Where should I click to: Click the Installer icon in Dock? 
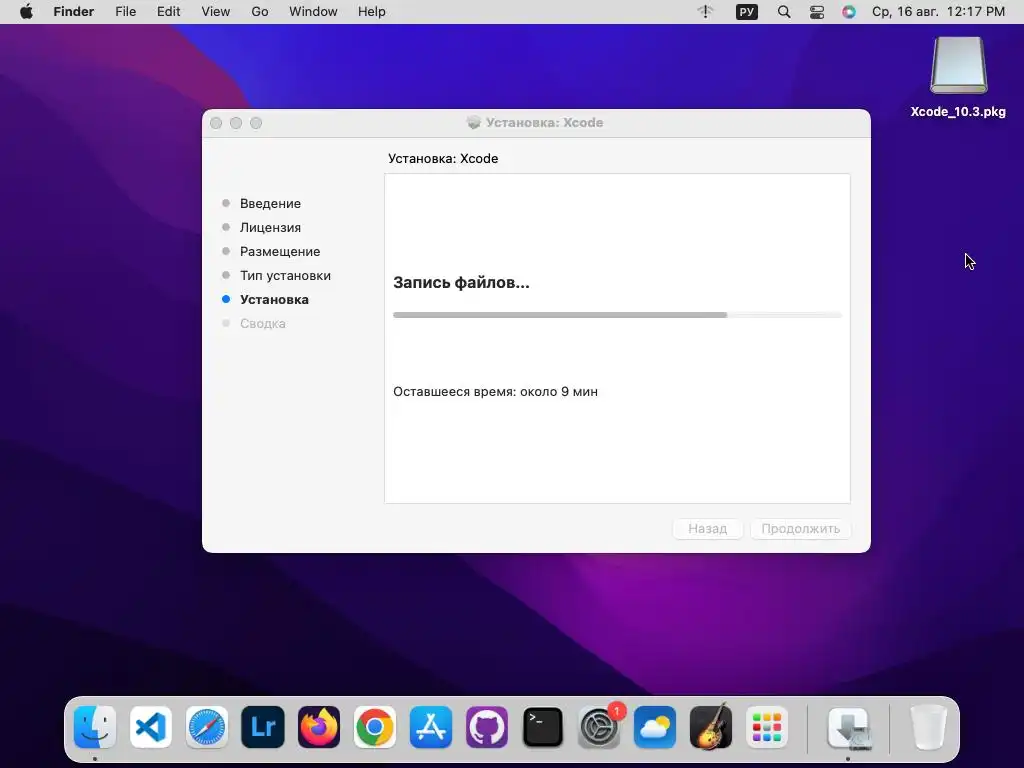coord(849,727)
